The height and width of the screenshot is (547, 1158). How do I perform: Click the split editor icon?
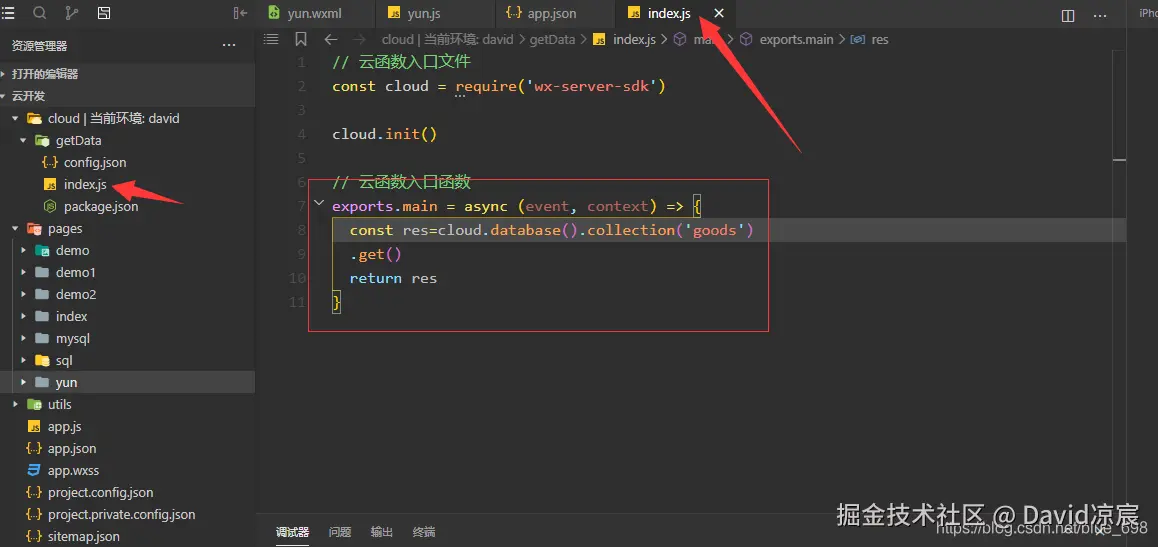pos(1068,16)
